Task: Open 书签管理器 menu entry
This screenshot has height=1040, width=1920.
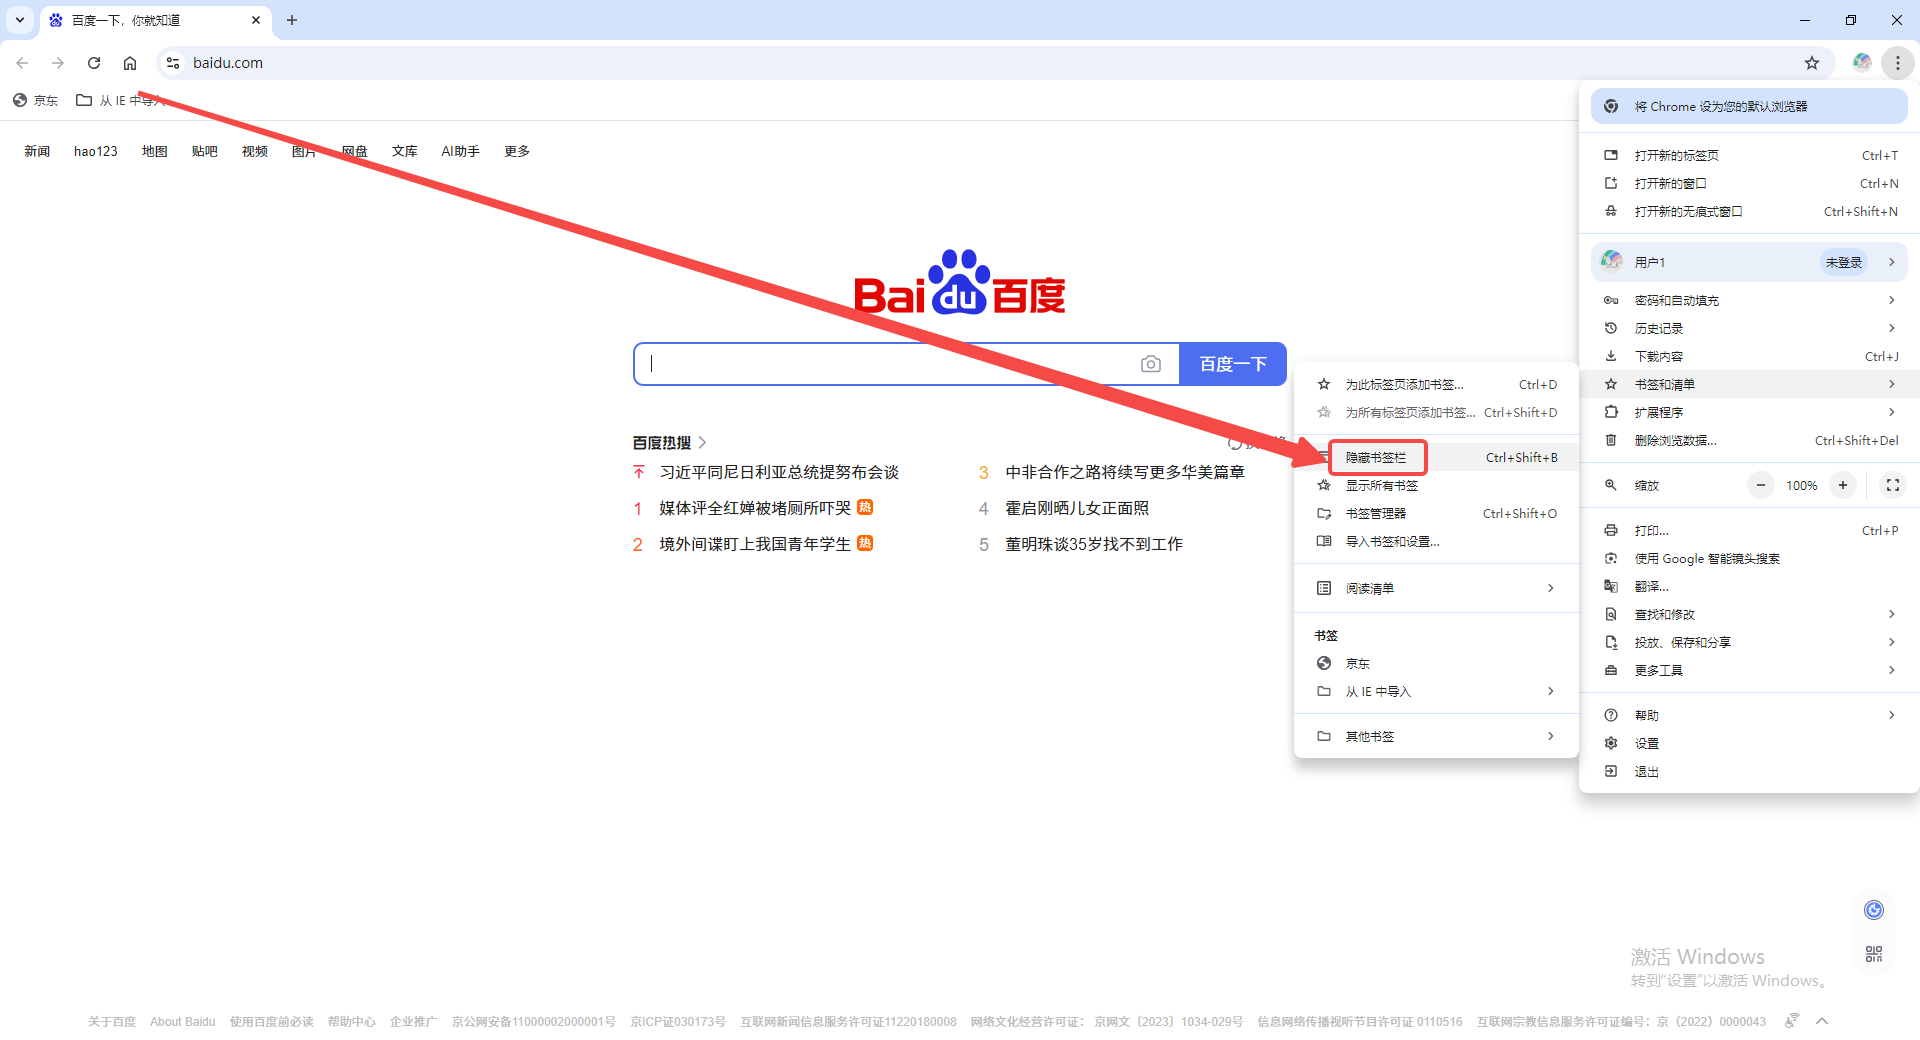Action: coord(1436,513)
